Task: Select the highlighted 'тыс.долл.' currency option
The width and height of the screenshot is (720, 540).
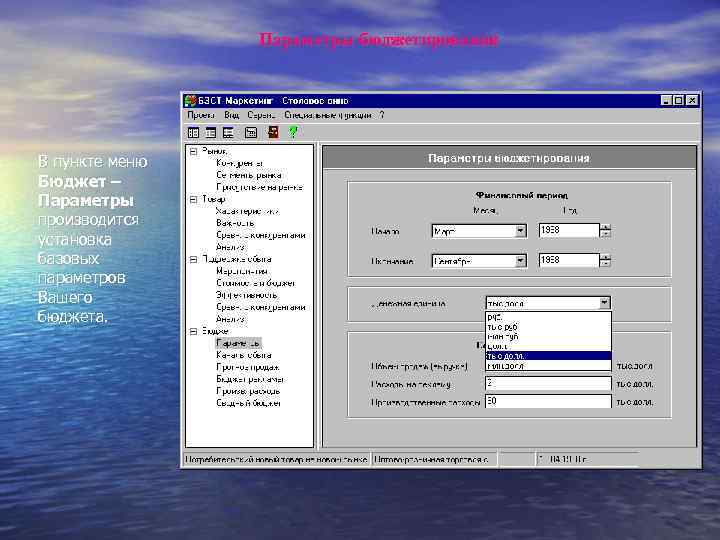Action: [x=506, y=355]
